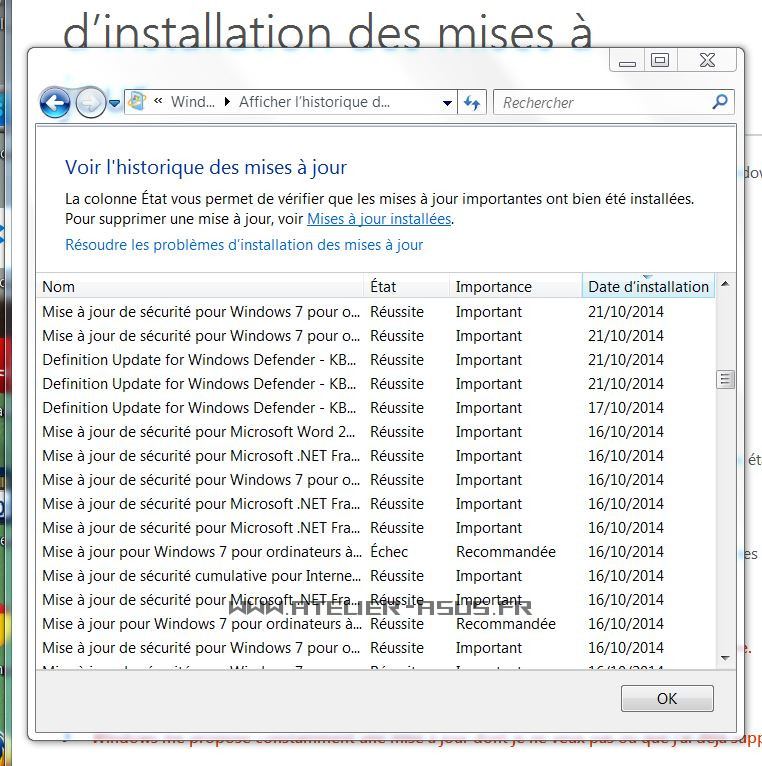Click the Control Panel icon in the address bar

tap(137, 101)
